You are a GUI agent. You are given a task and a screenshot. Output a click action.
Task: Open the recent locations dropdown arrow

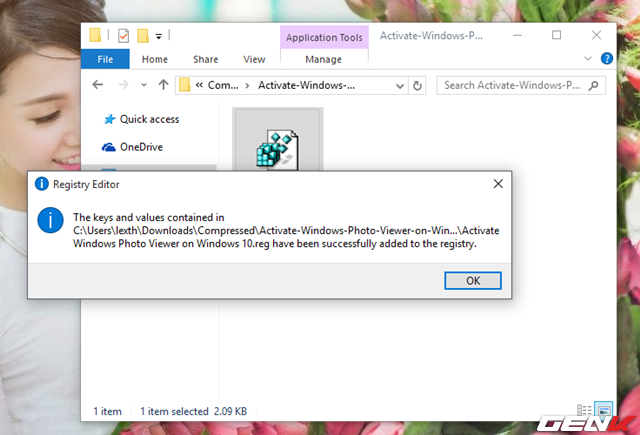pyautogui.click(x=144, y=85)
